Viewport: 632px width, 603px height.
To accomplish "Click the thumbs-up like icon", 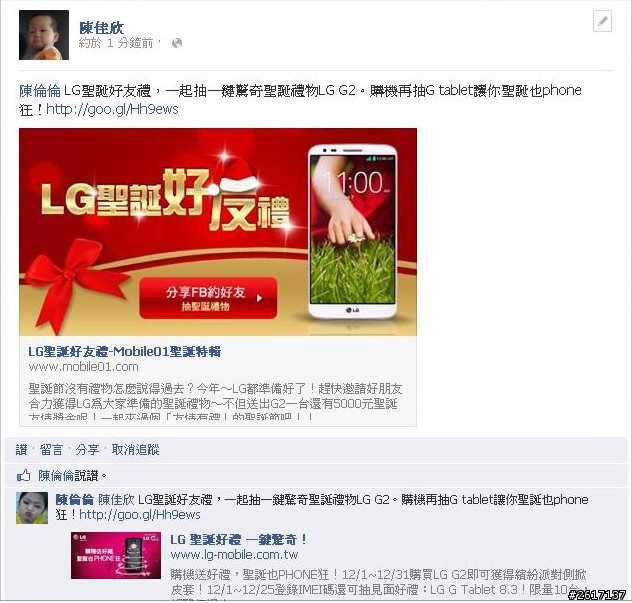I will point(23,476).
